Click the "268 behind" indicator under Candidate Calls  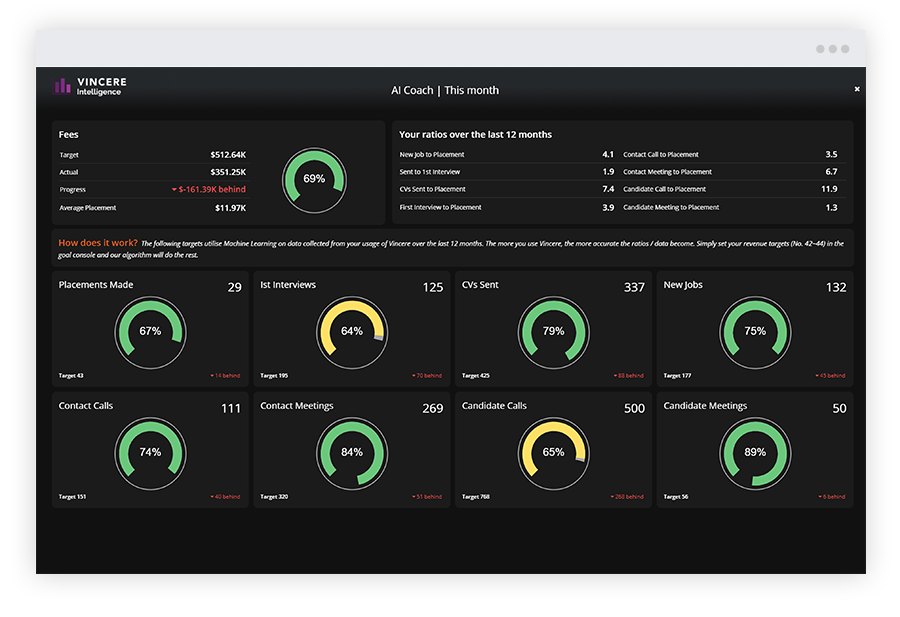(x=627, y=496)
